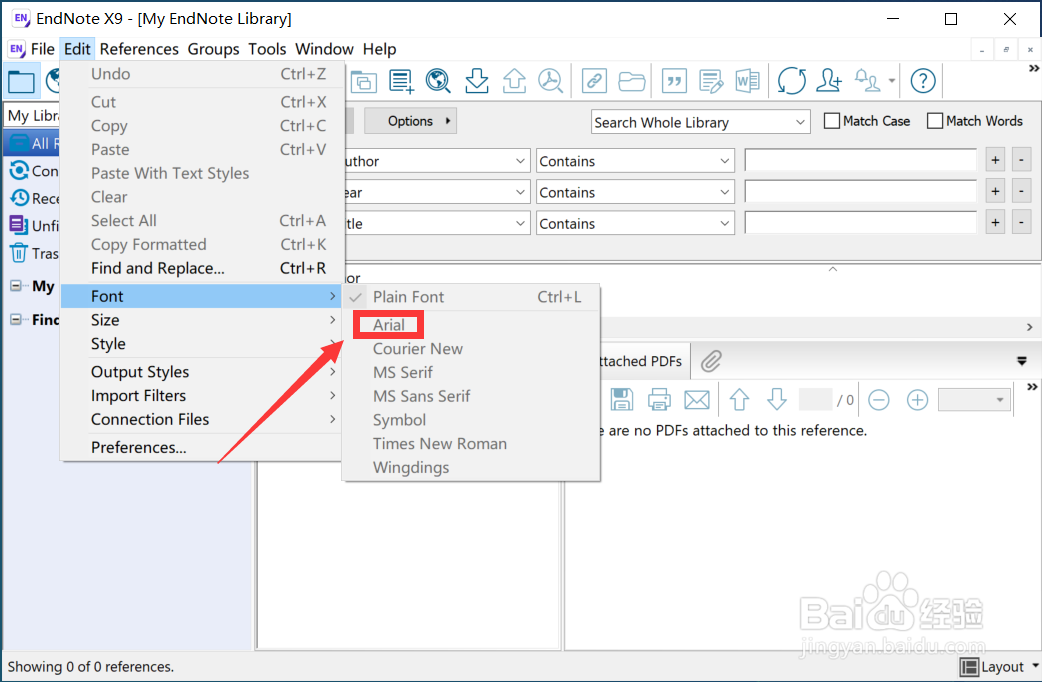Click the open link toolbar icon
Image resolution: width=1042 pixels, height=682 pixels.
[593, 81]
